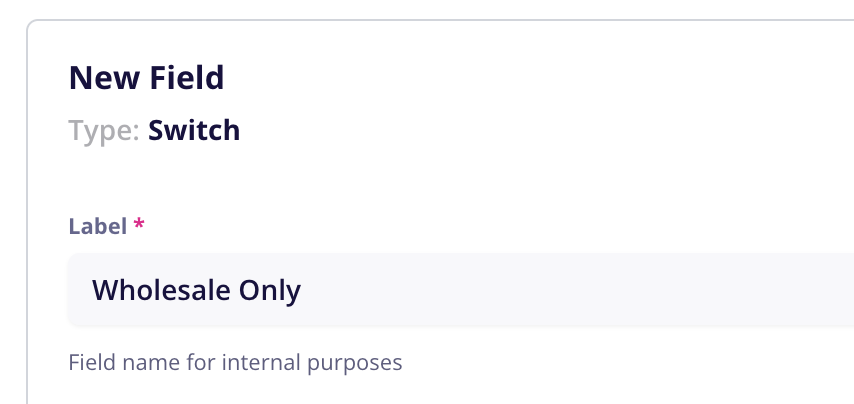The height and width of the screenshot is (404, 854).
Task: Click blank area right of helper text
Action: [x=620, y=362]
